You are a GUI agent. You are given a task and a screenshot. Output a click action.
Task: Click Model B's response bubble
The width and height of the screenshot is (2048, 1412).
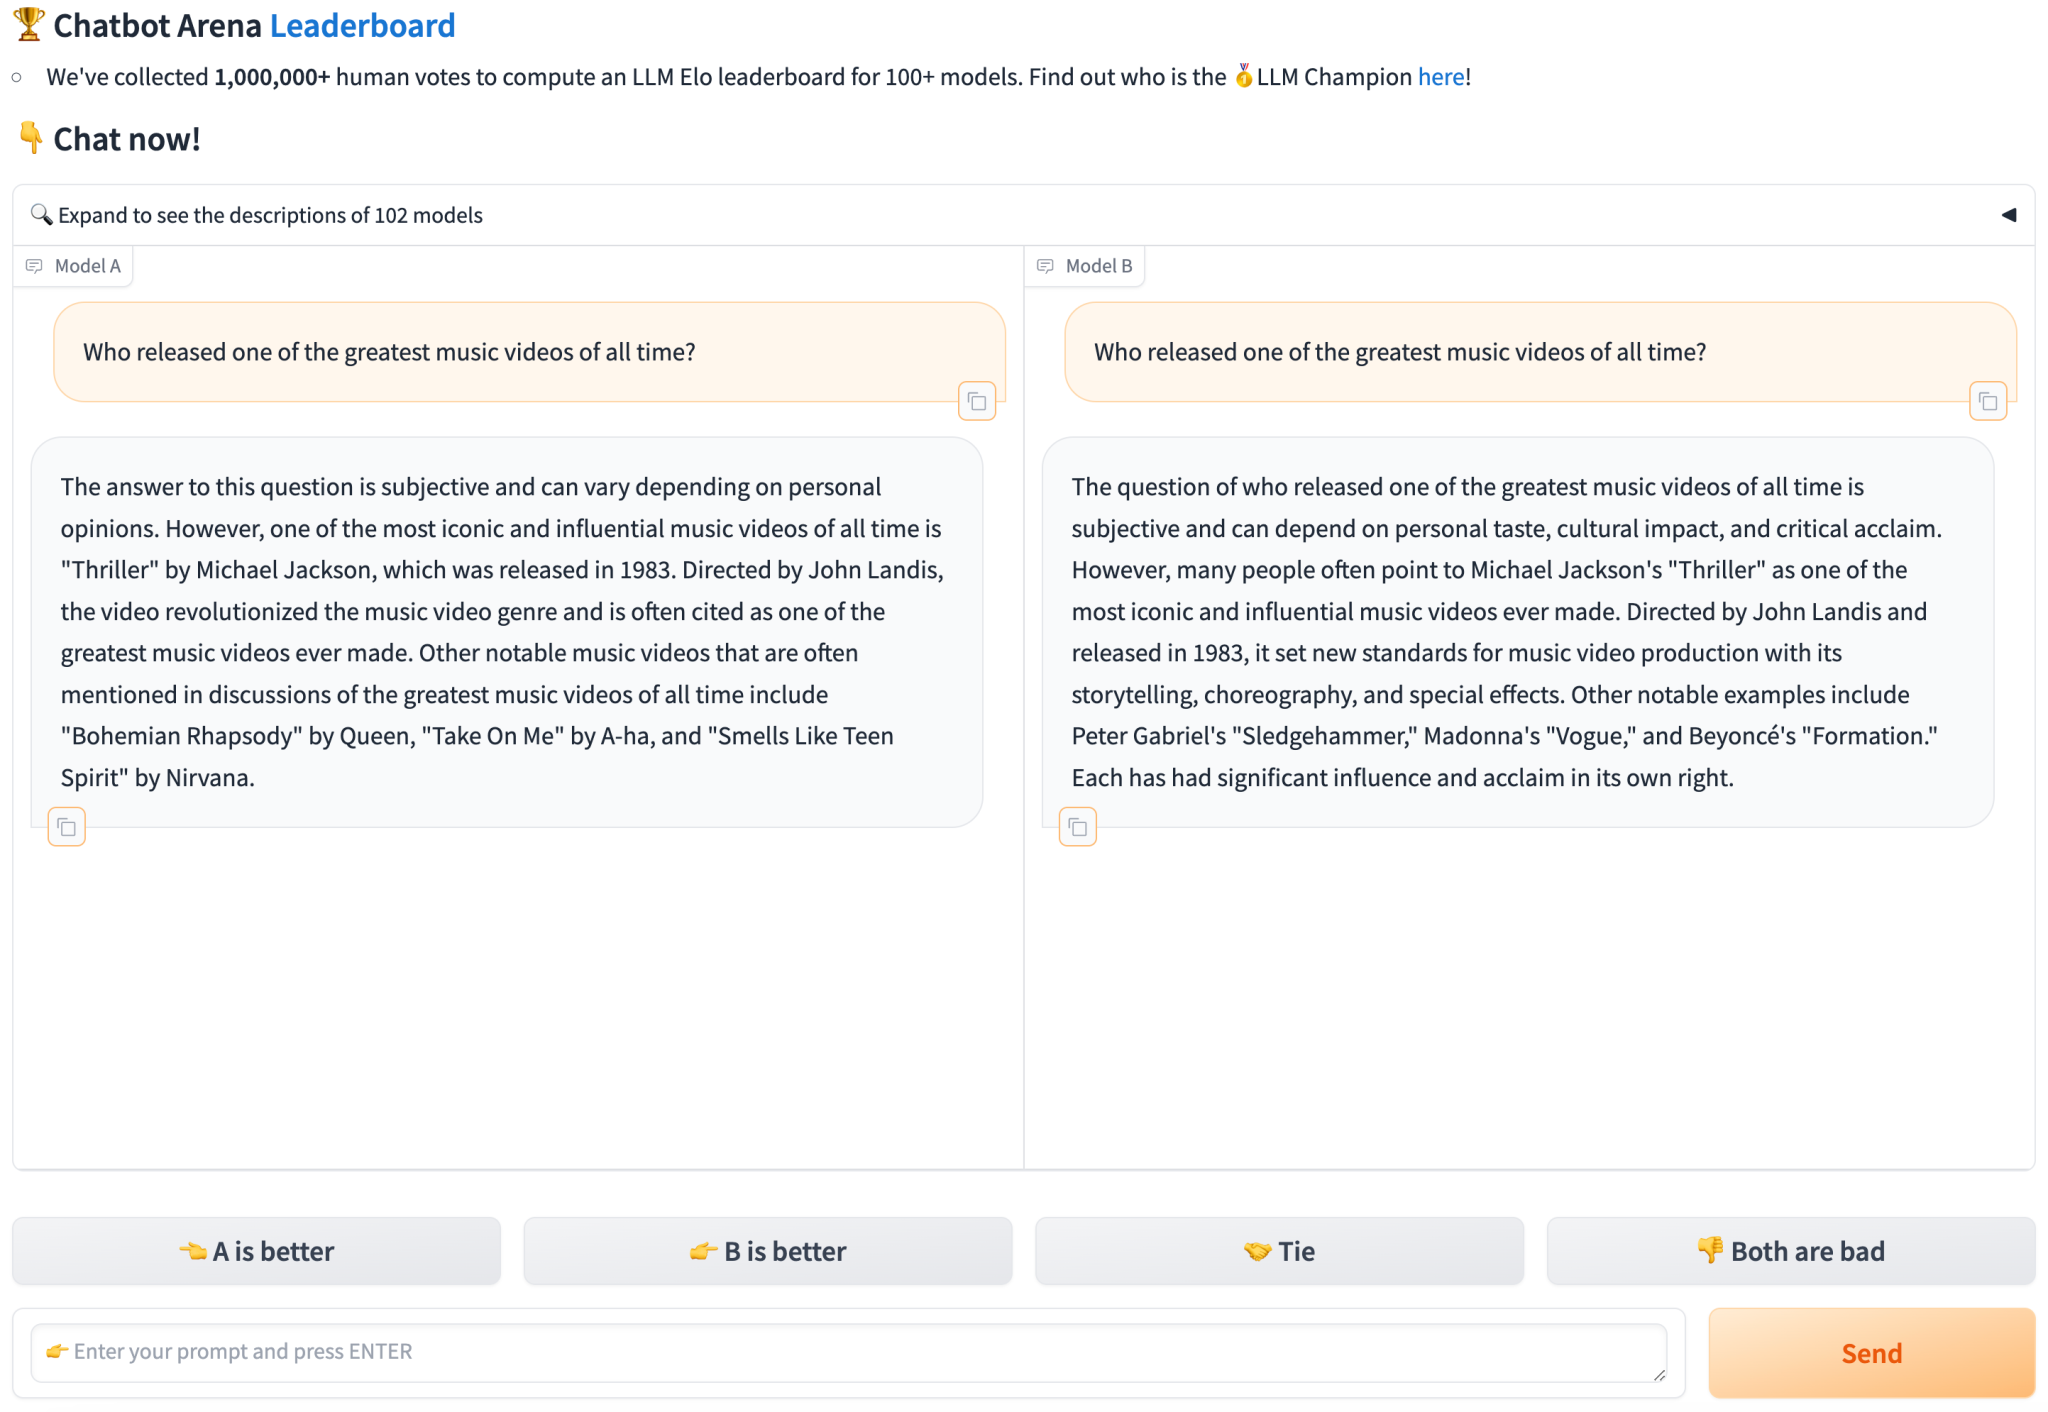pos(1517,631)
